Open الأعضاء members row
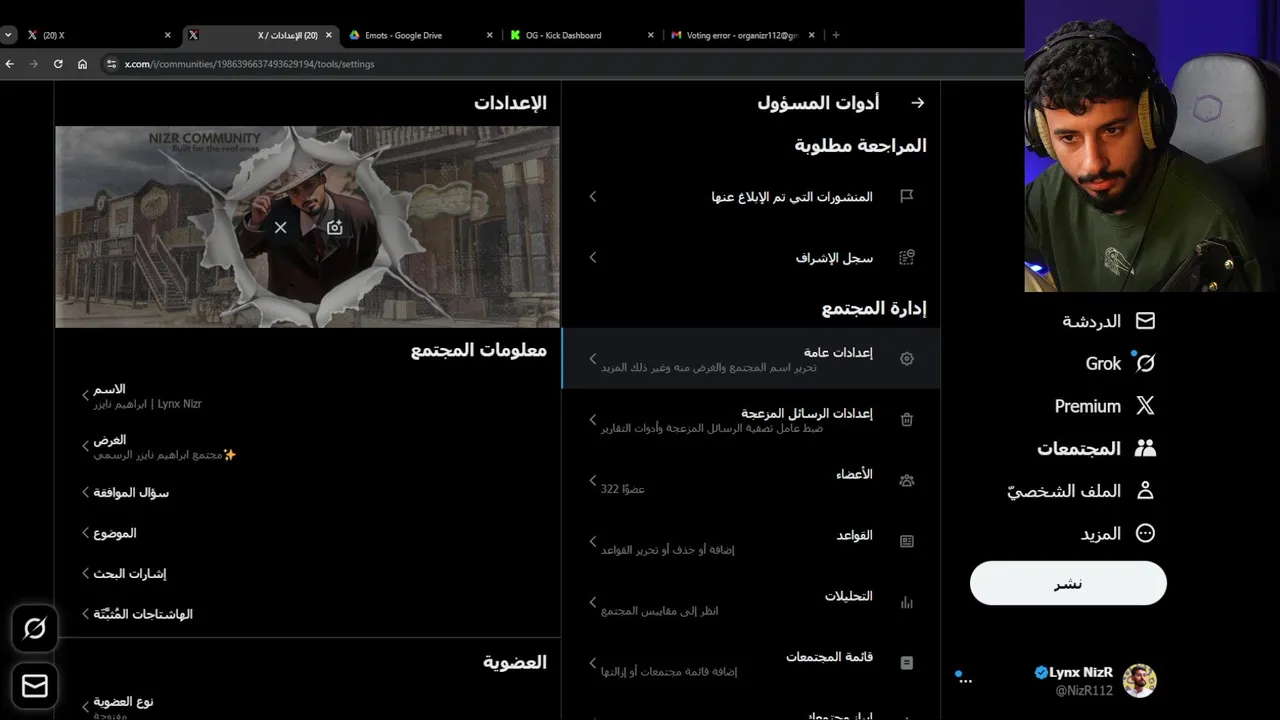 [x=751, y=481]
